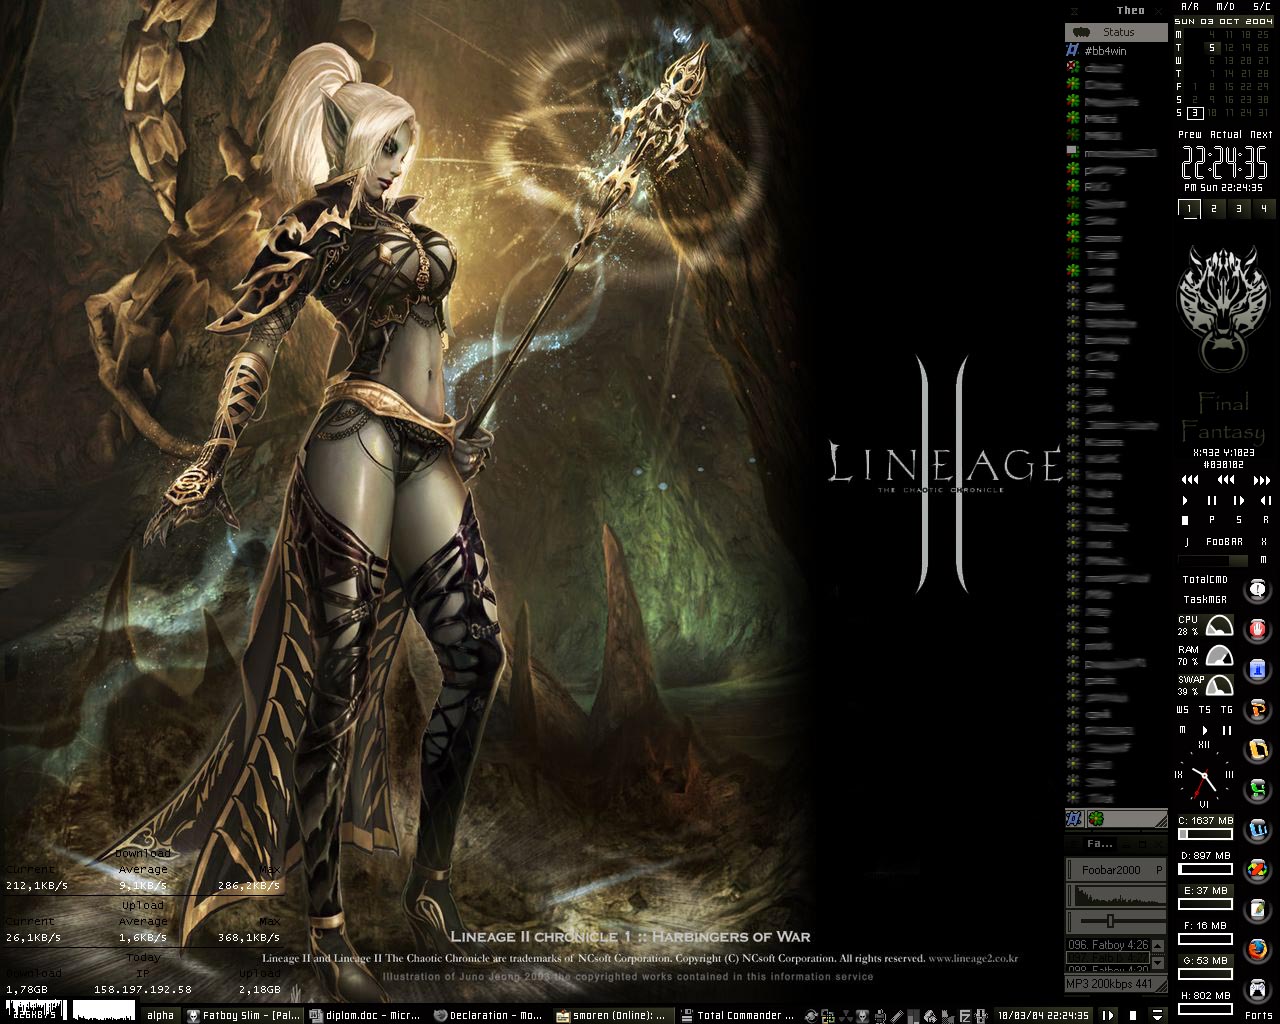The width and height of the screenshot is (1280, 1024).
Task: Go to Prev month in calendar
Action: 1190,134
